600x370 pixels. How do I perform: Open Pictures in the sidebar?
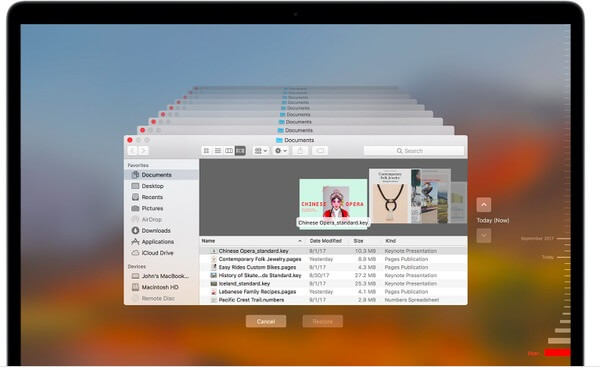tap(161, 208)
